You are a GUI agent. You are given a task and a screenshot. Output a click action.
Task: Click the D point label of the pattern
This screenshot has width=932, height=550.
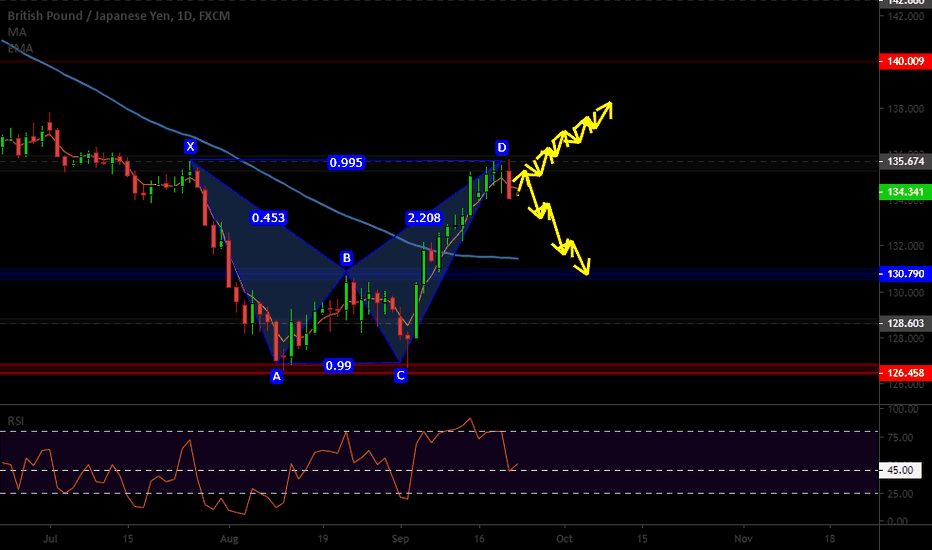(502, 147)
